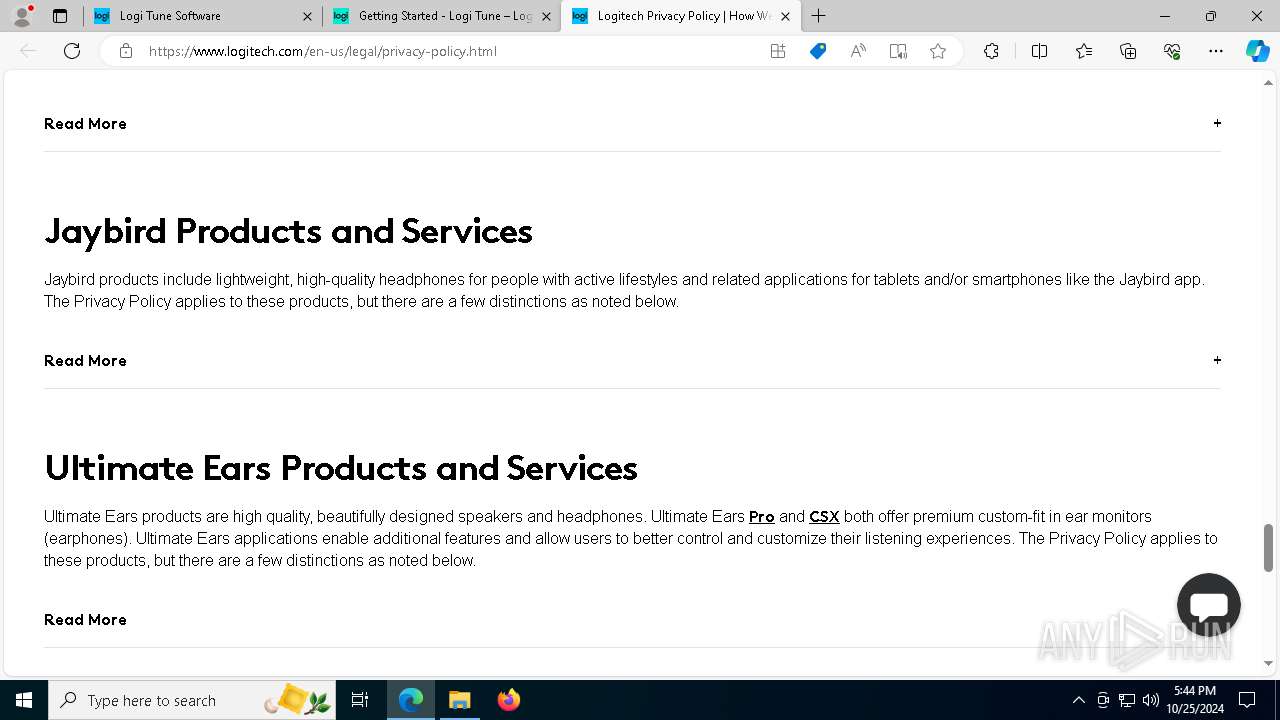Click the scrollbar down arrow

[x=1269, y=663]
